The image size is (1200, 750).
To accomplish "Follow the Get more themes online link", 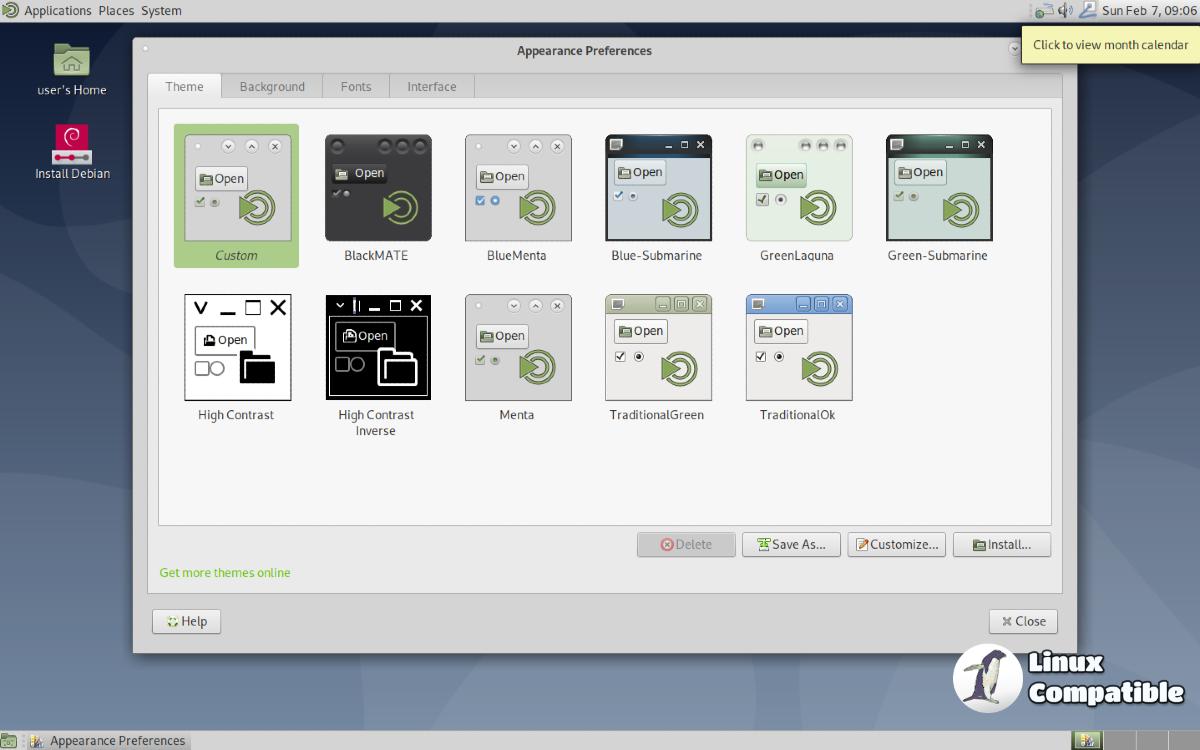I will click(x=225, y=573).
